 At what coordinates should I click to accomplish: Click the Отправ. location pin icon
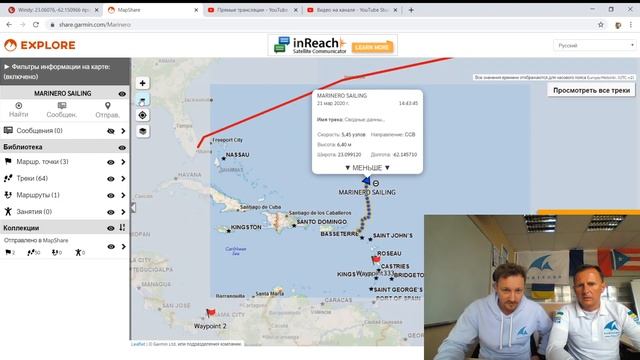click(x=107, y=106)
